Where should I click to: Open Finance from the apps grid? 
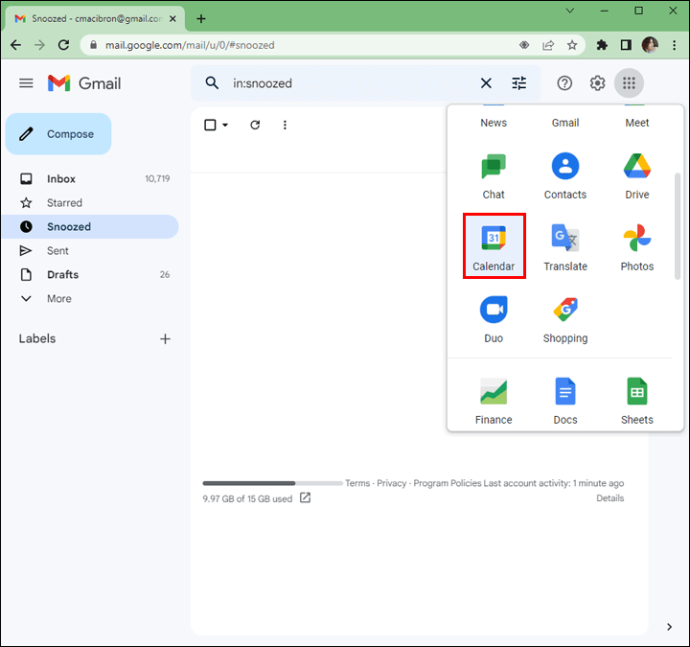[x=493, y=401]
